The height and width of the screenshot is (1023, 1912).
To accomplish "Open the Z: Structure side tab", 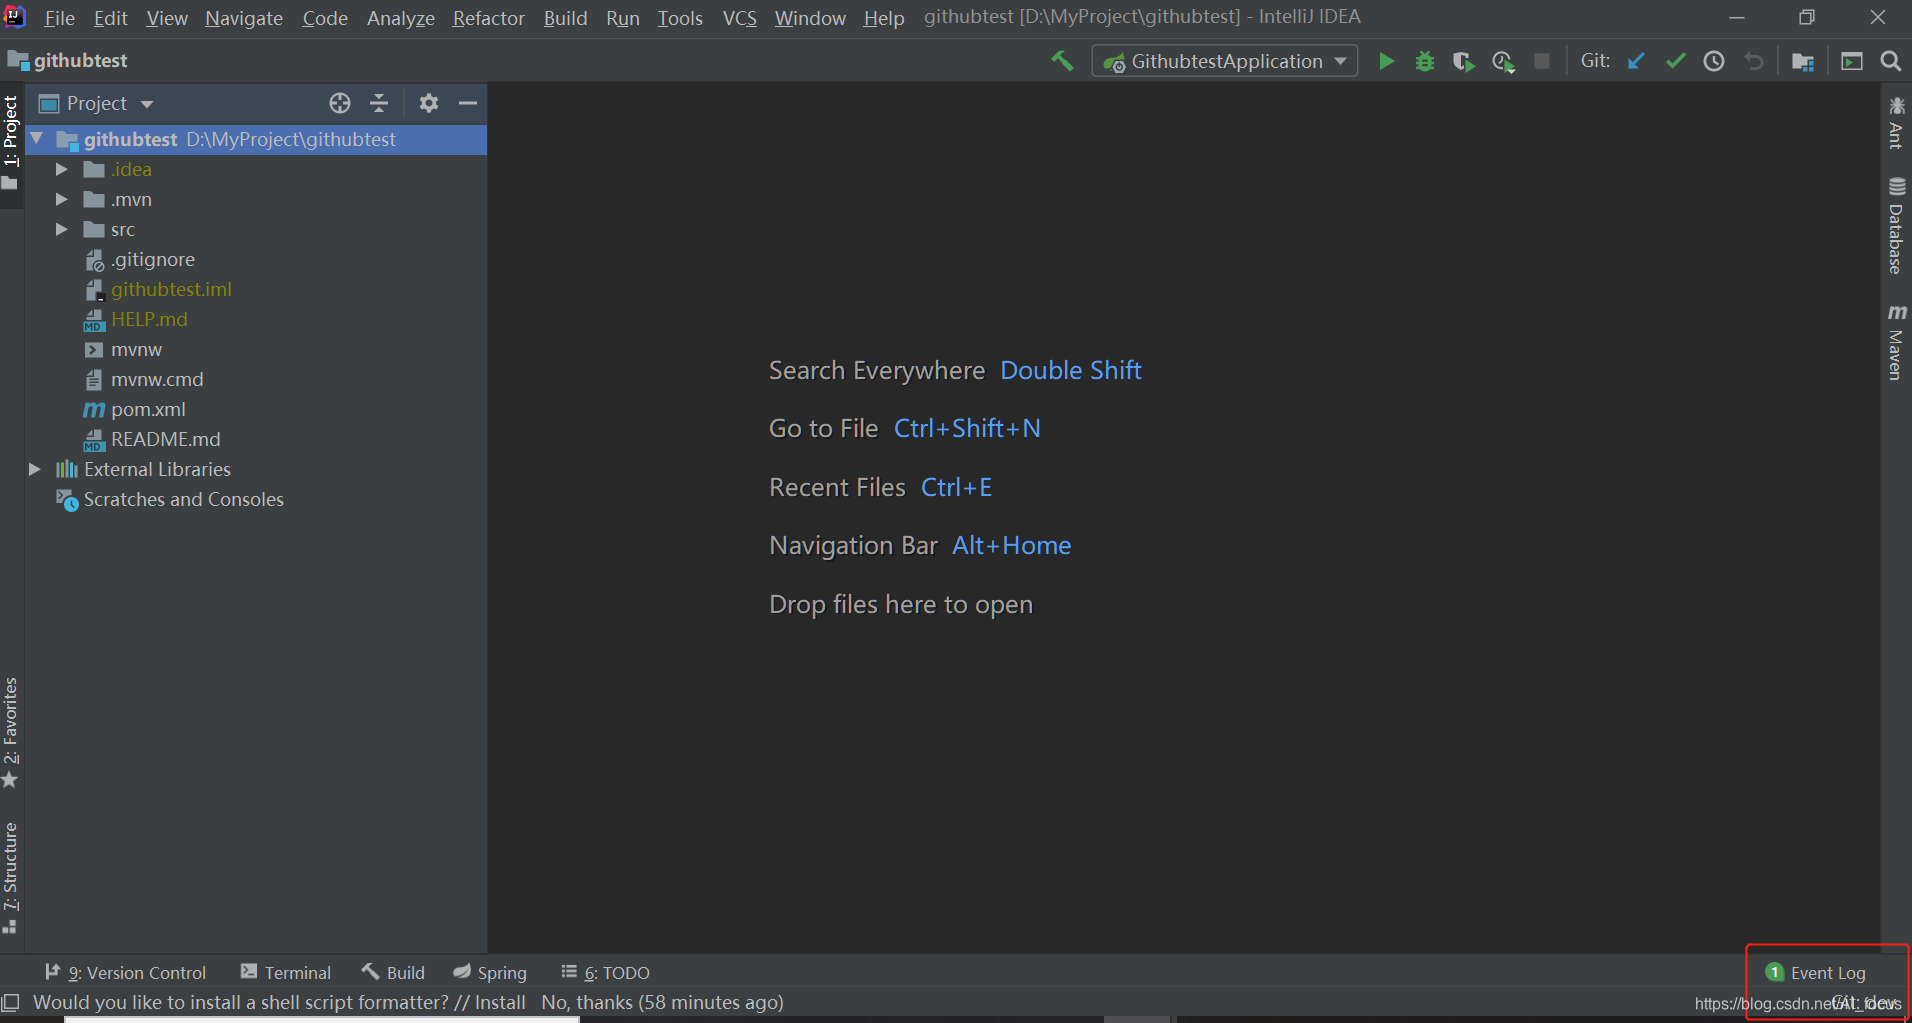I will click(11, 878).
